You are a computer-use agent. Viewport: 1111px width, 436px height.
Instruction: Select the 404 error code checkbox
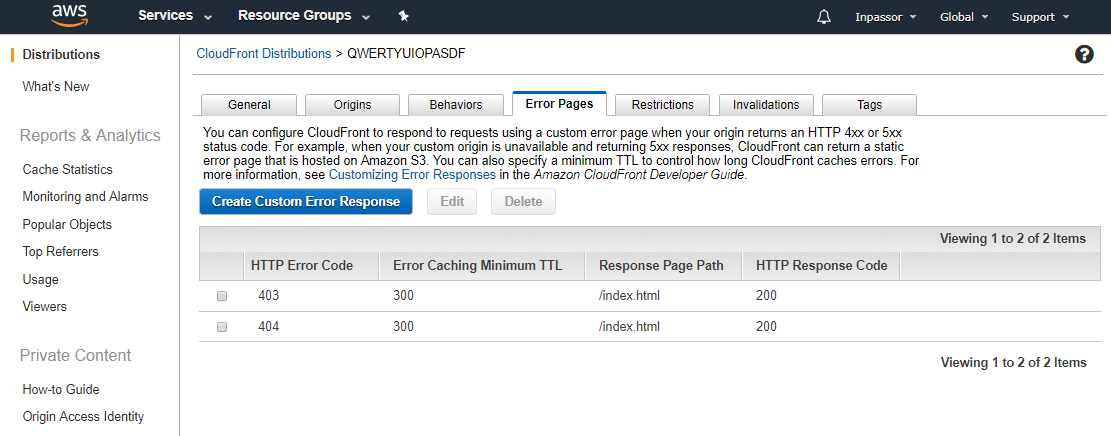pyautogui.click(x=222, y=327)
